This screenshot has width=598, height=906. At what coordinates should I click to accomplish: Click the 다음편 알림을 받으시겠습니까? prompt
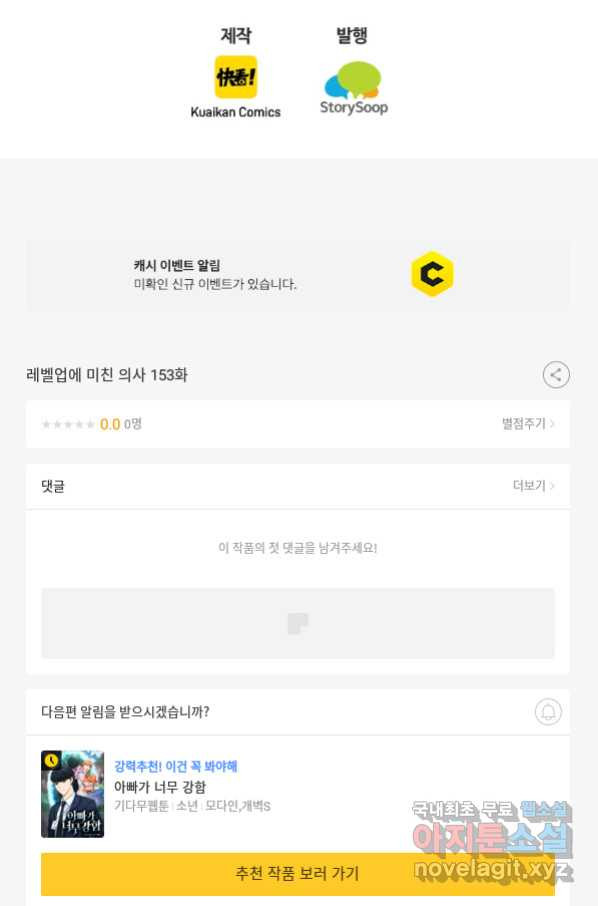pos(125,711)
